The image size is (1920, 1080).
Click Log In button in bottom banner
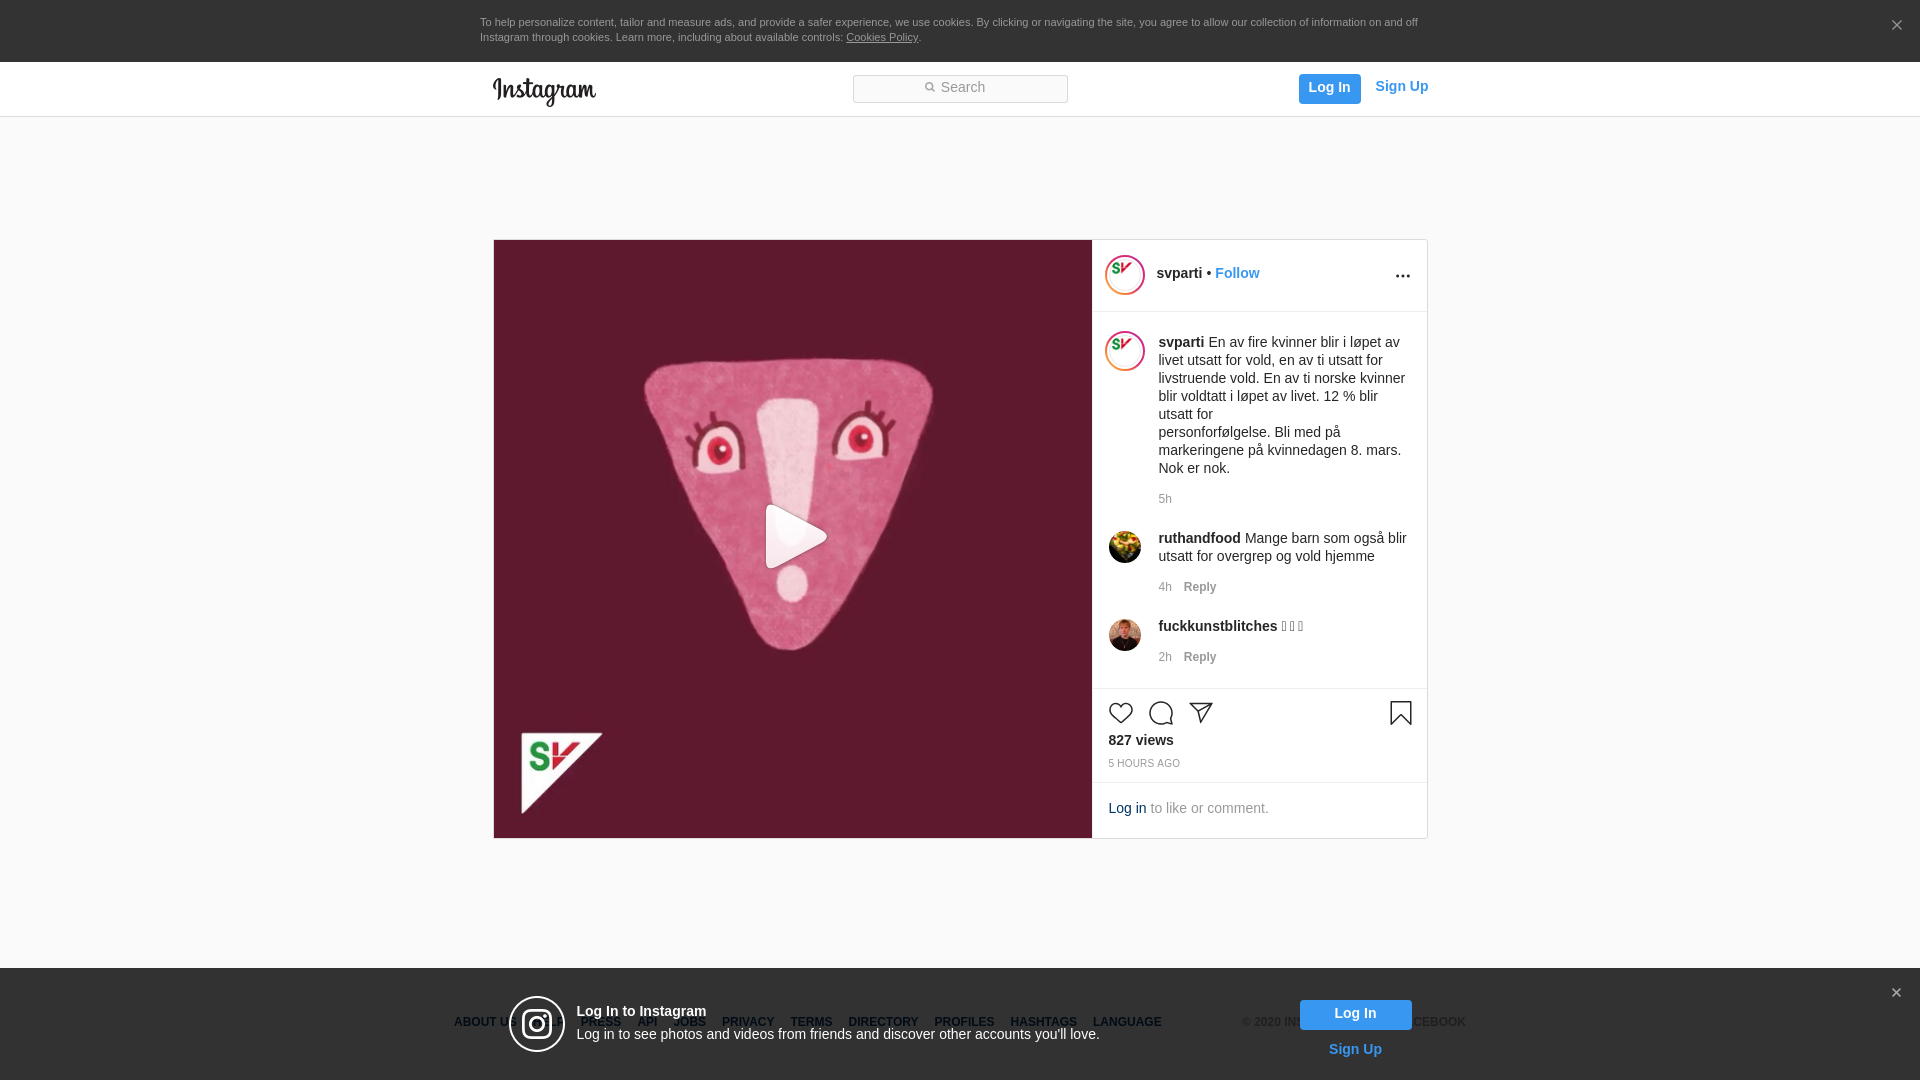(1355, 1014)
